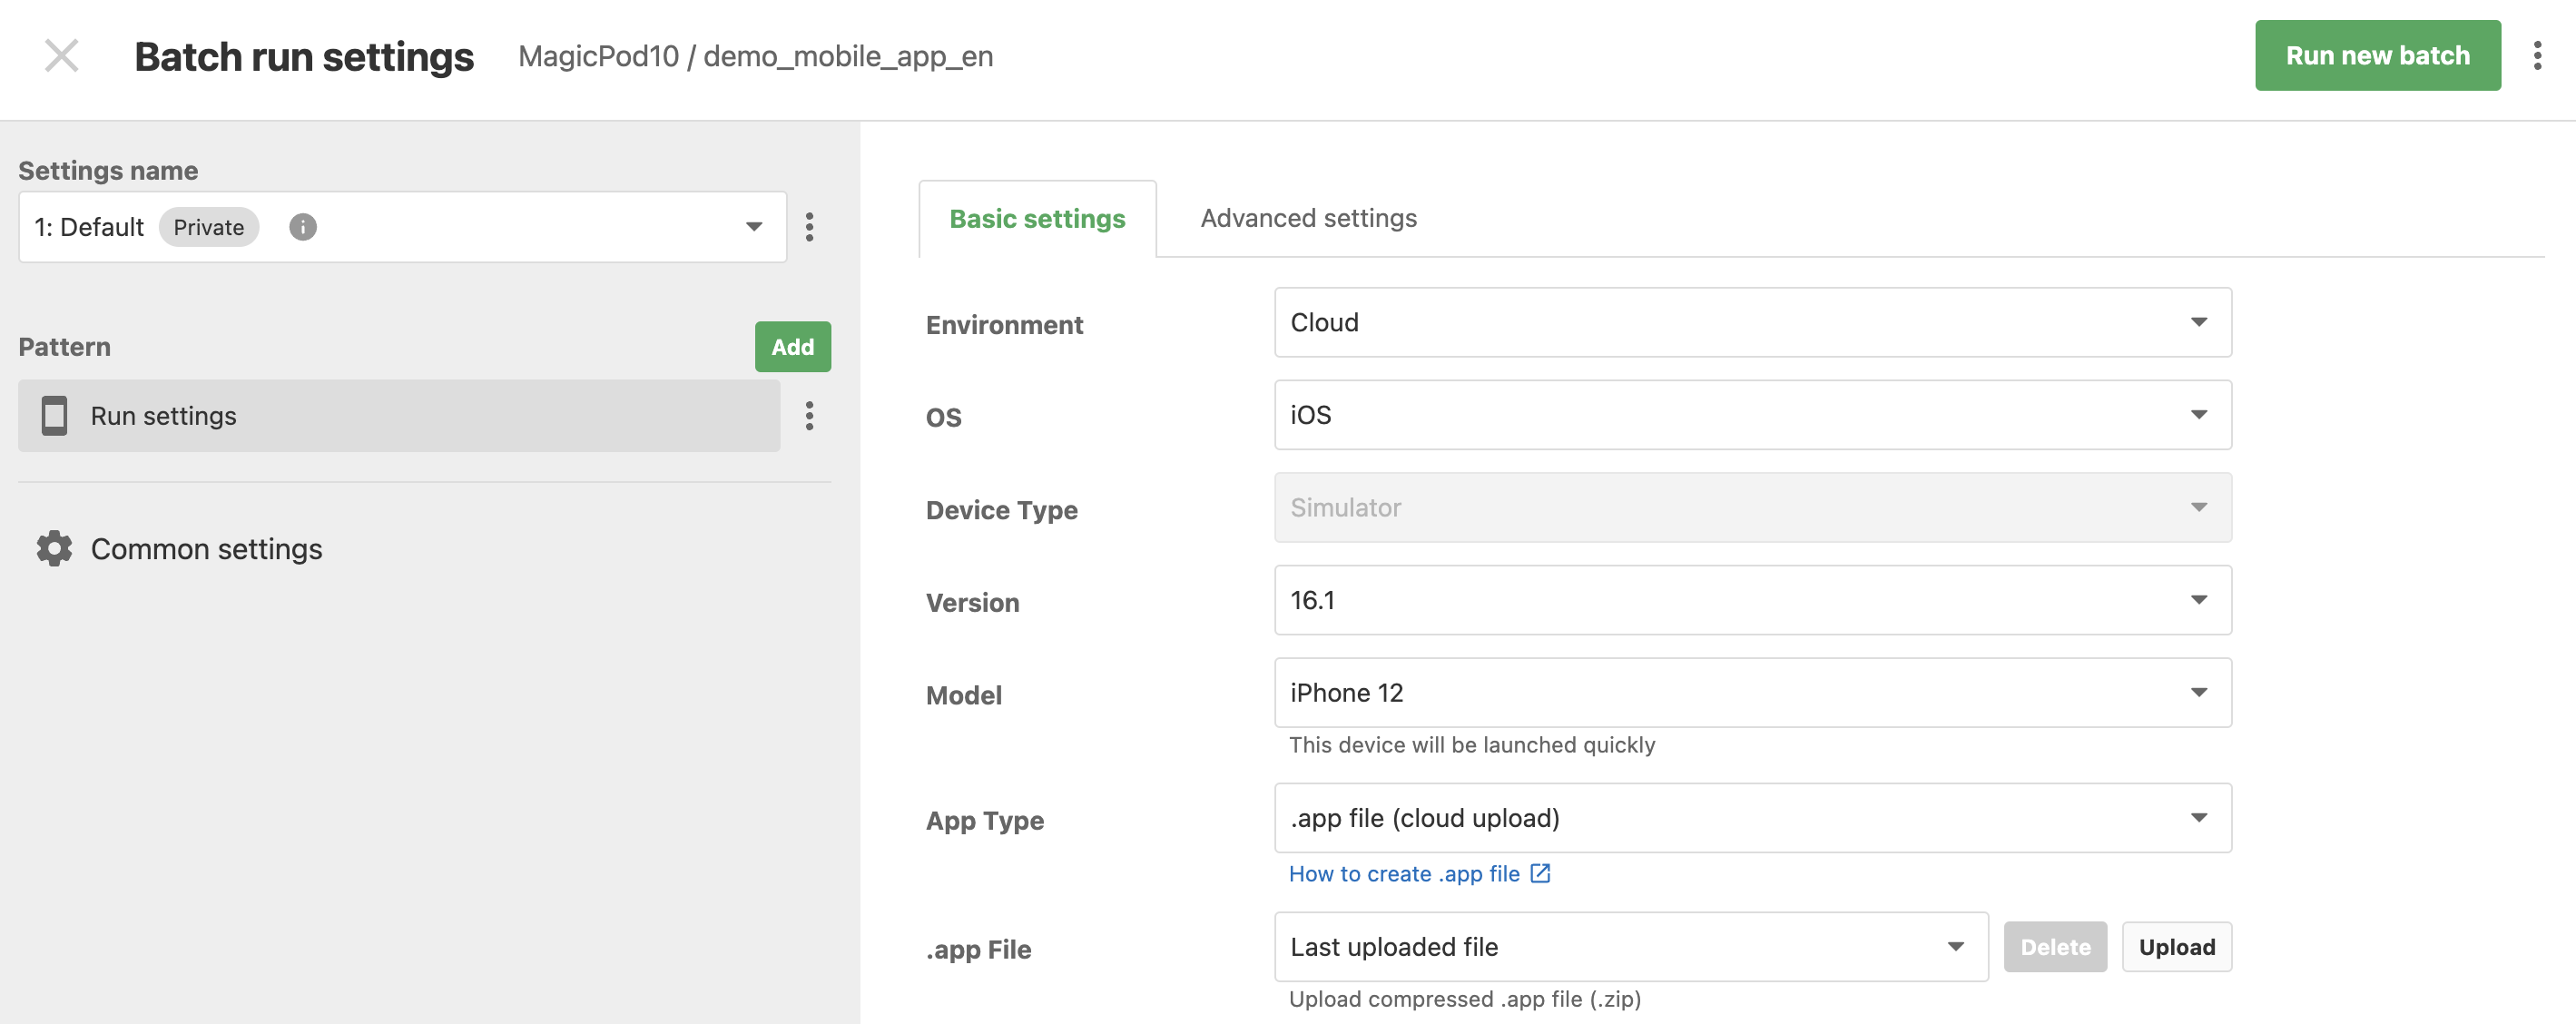Open the top-right three-dot menu
The width and height of the screenshot is (2576, 1024).
pyautogui.click(x=2537, y=56)
